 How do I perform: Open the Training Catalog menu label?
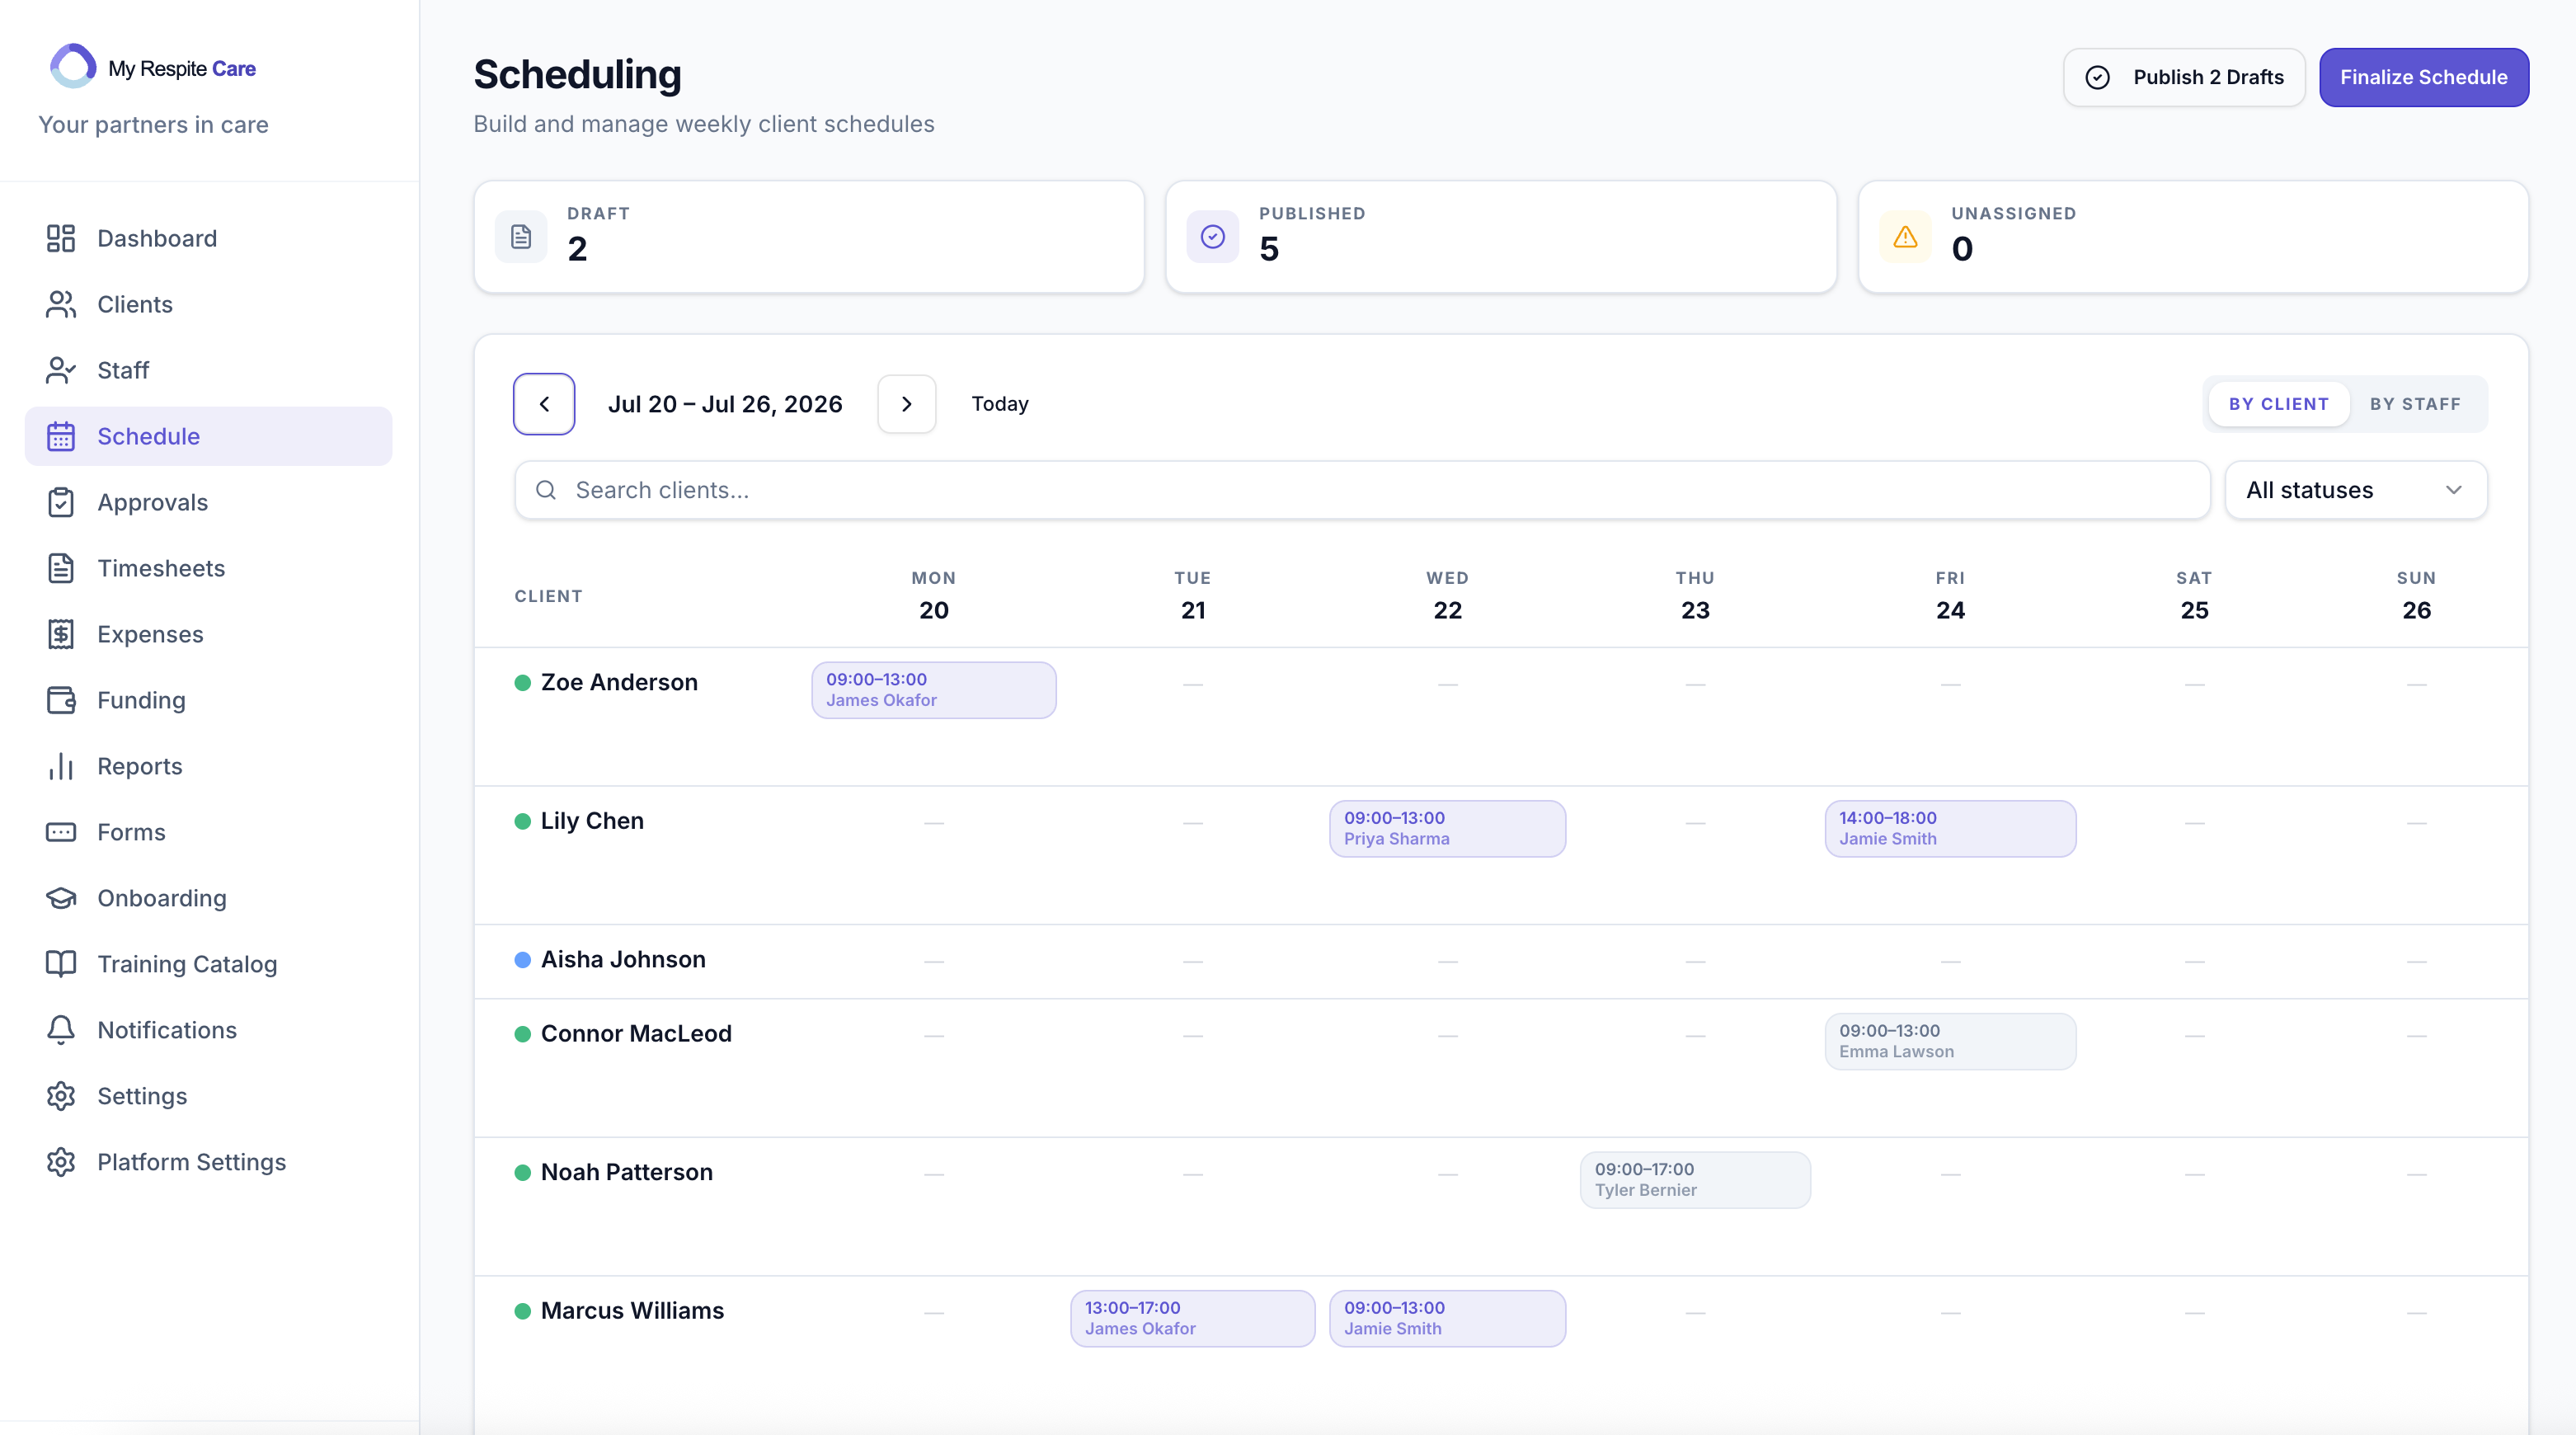[187, 964]
